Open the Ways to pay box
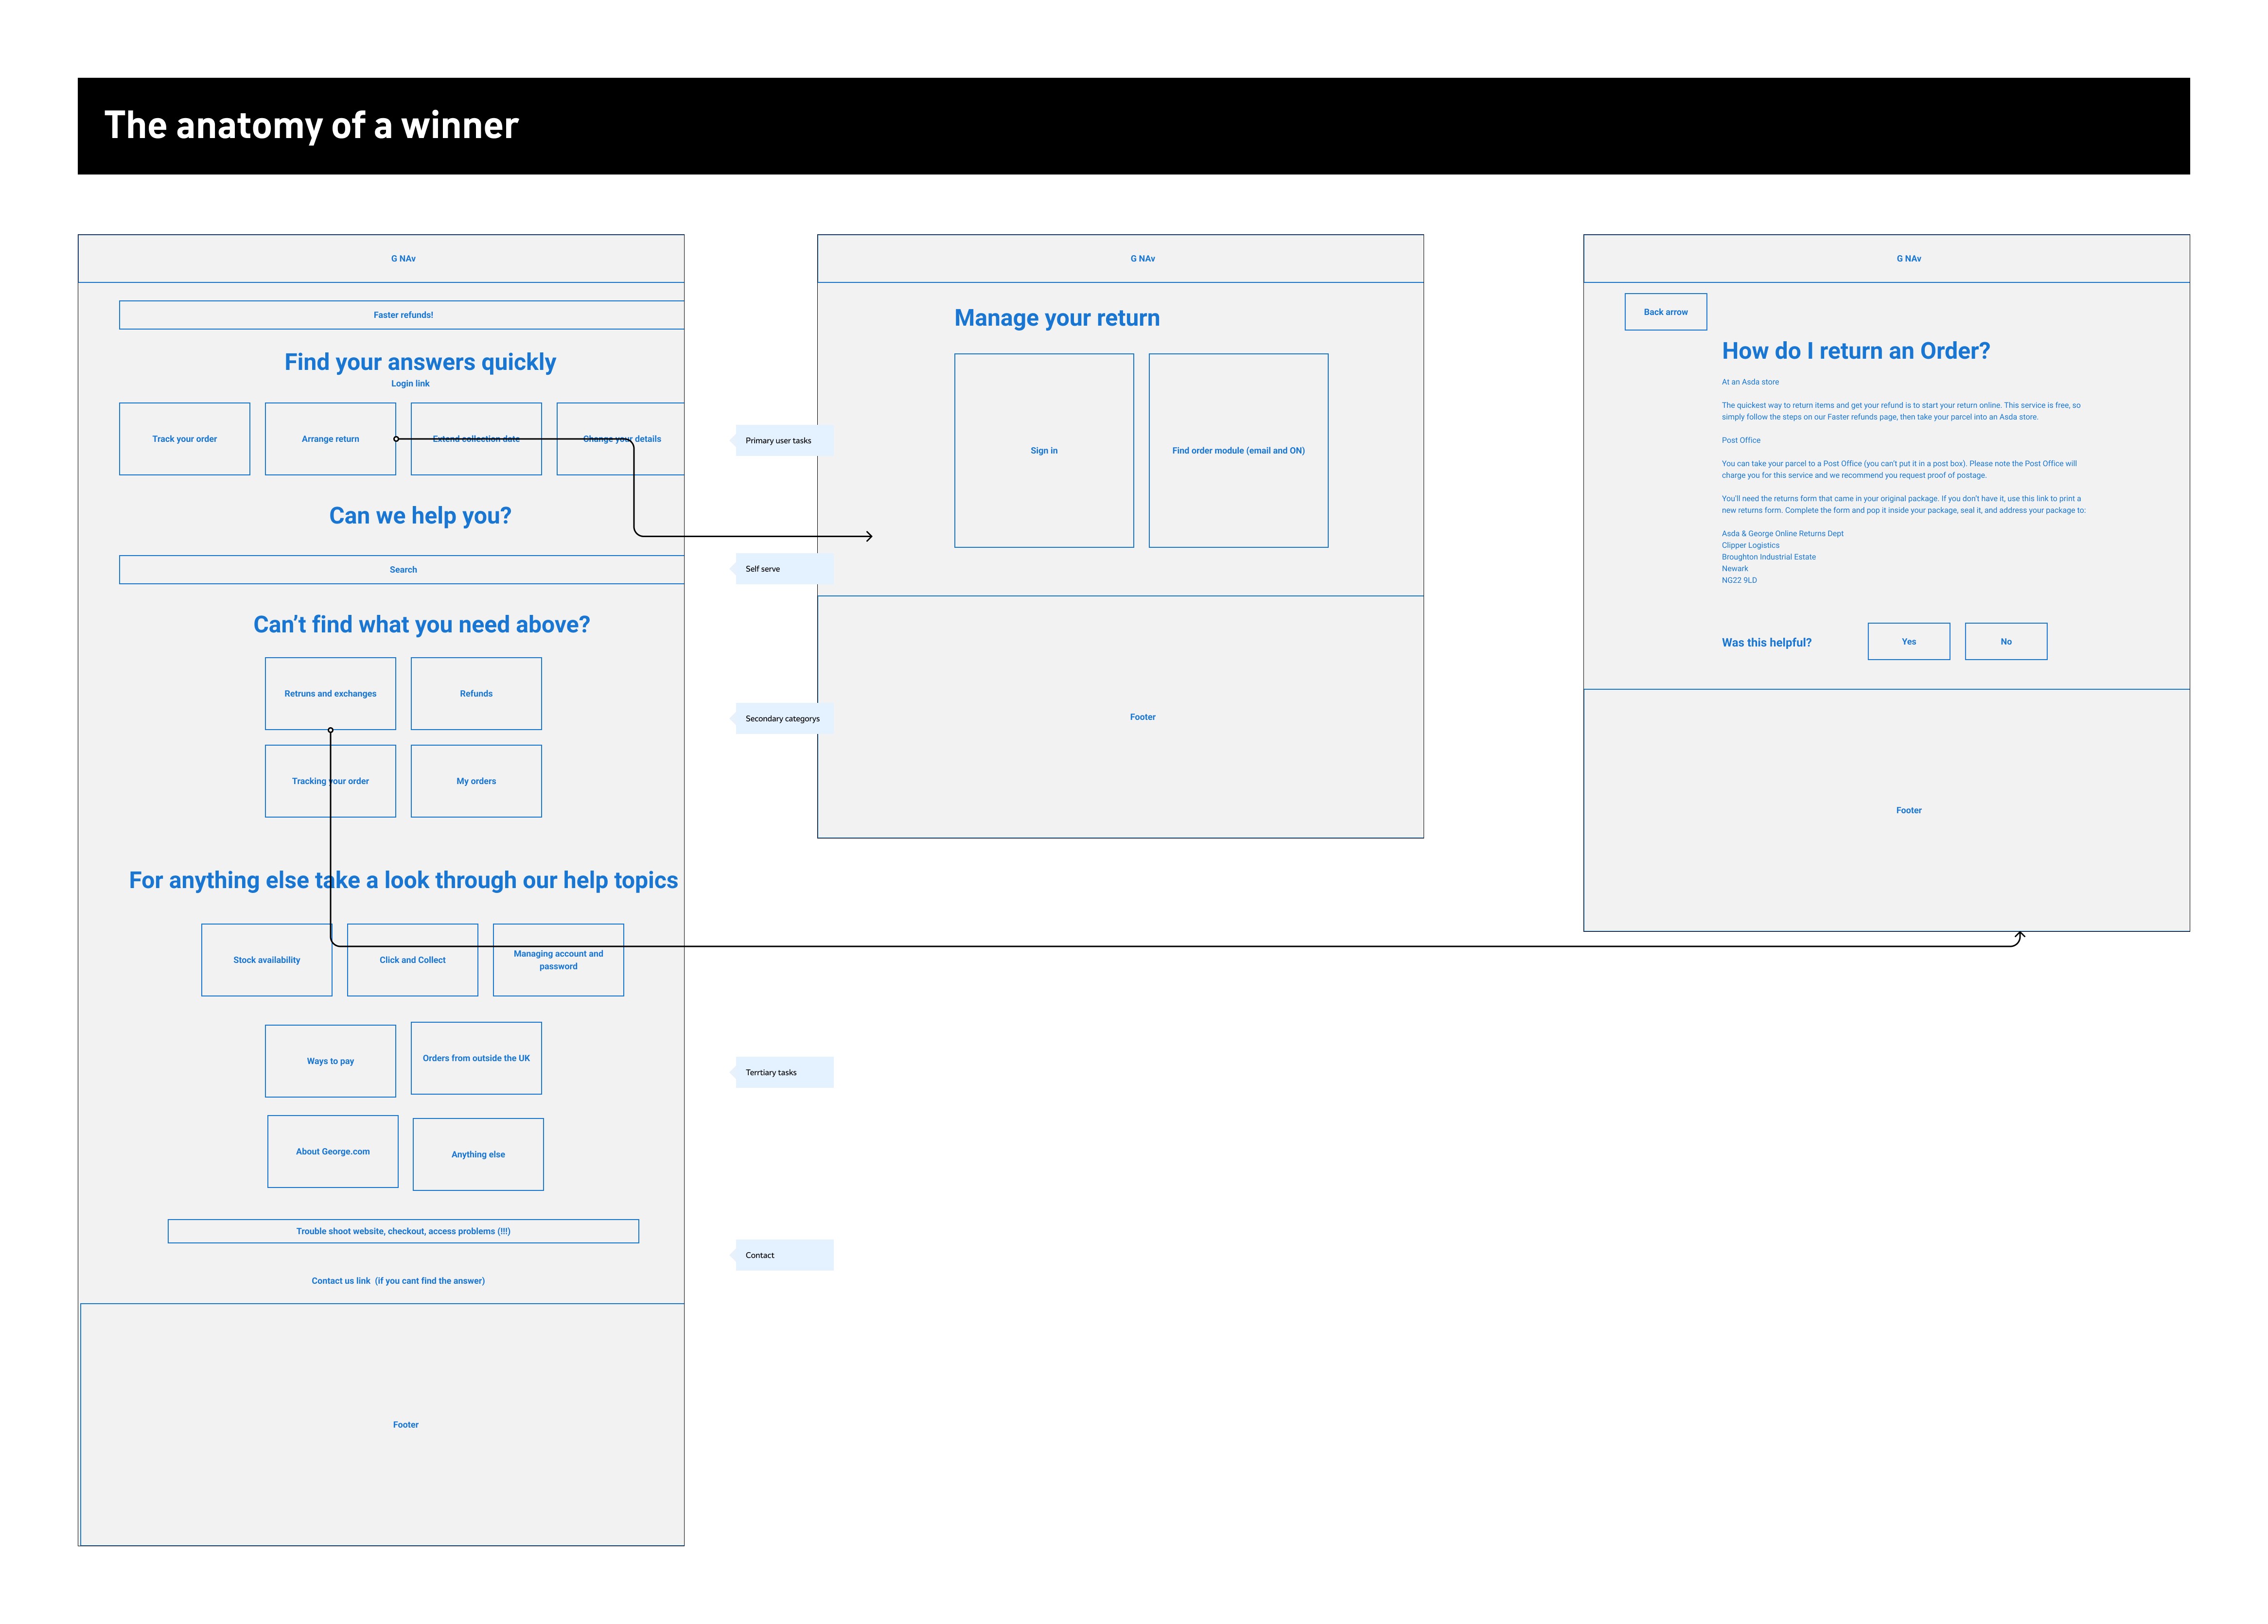 click(x=330, y=1061)
